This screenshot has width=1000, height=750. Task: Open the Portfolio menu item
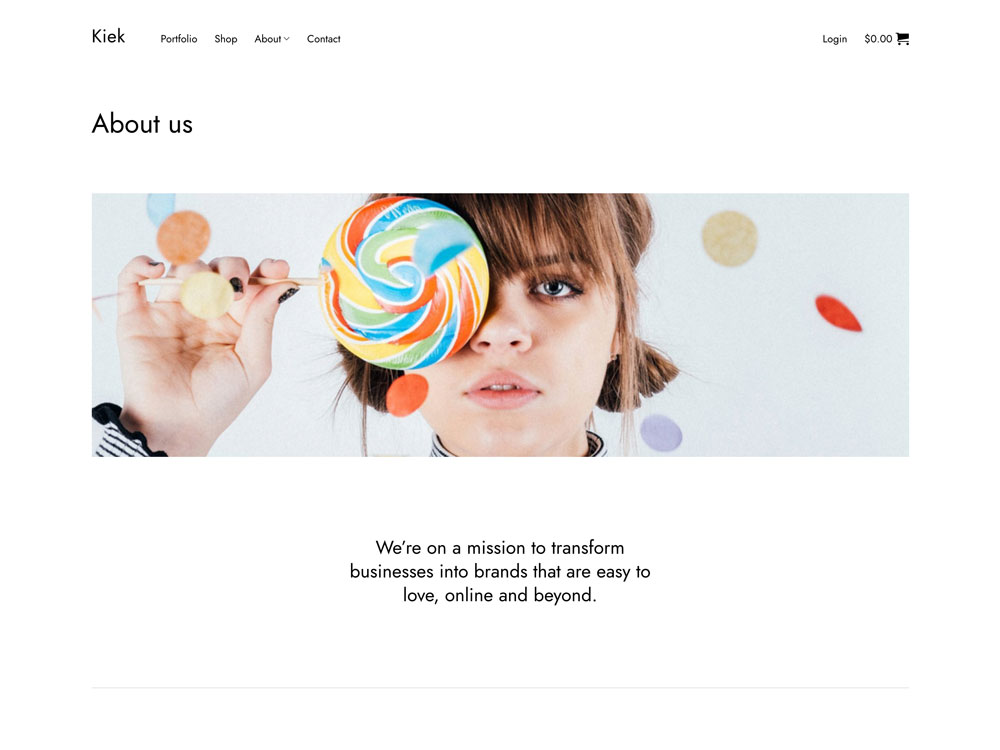pyautogui.click(x=179, y=39)
